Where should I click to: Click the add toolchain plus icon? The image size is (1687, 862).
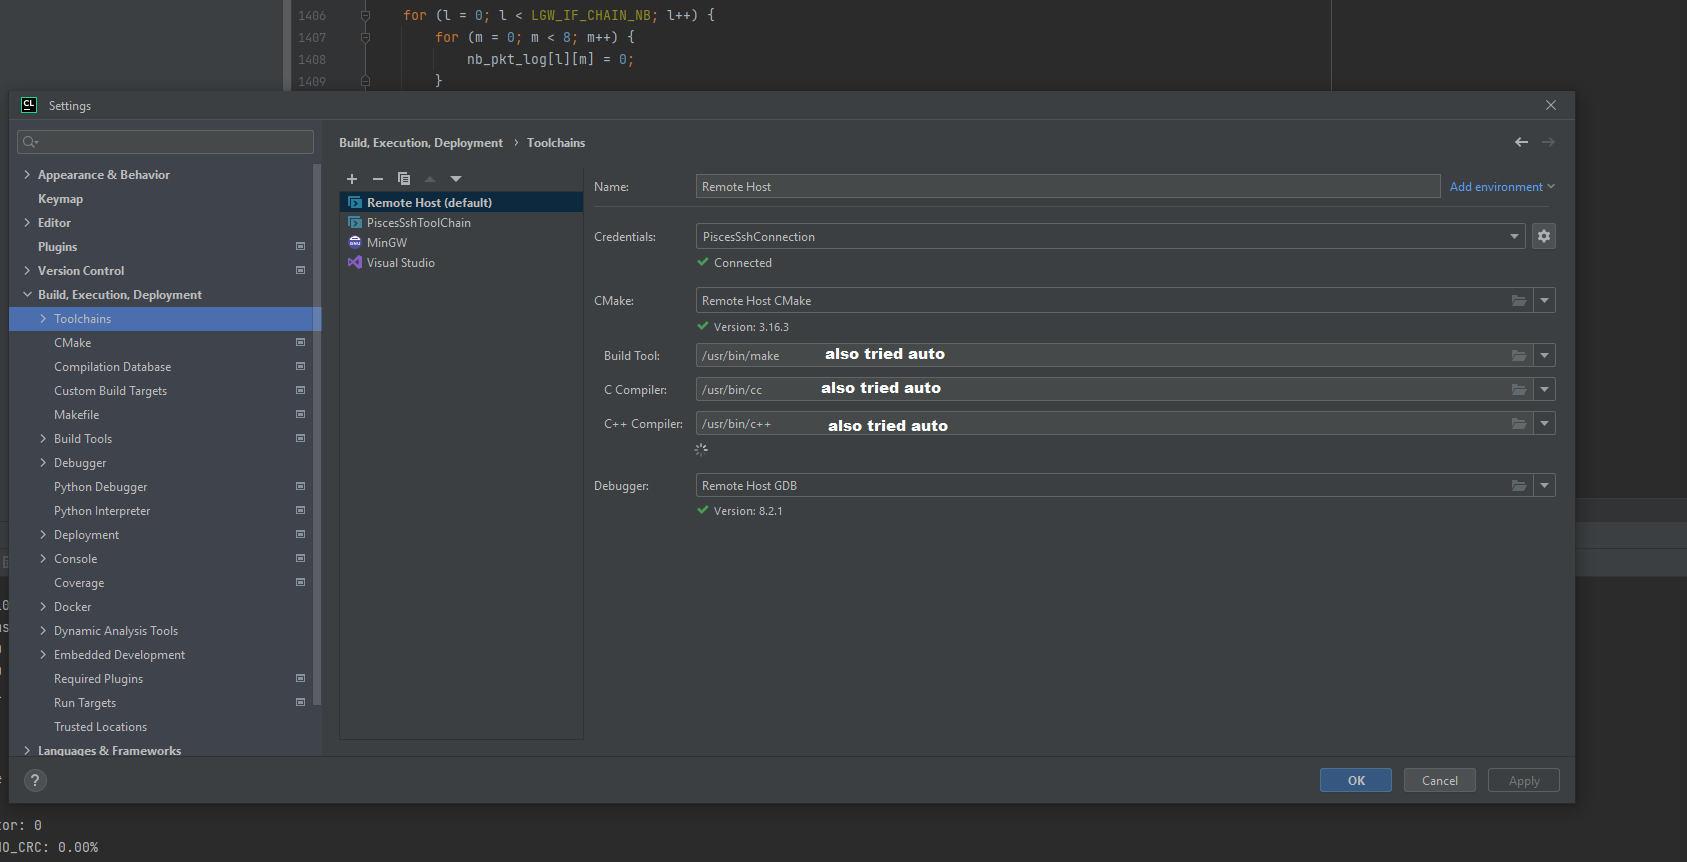(352, 179)
